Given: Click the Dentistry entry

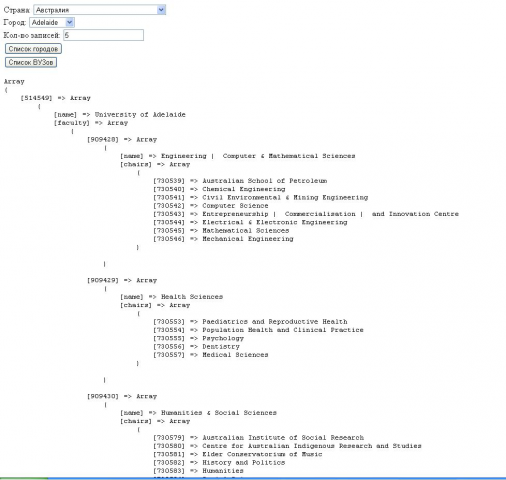Looking at the screenshot, I should click(x=196, y=347).
